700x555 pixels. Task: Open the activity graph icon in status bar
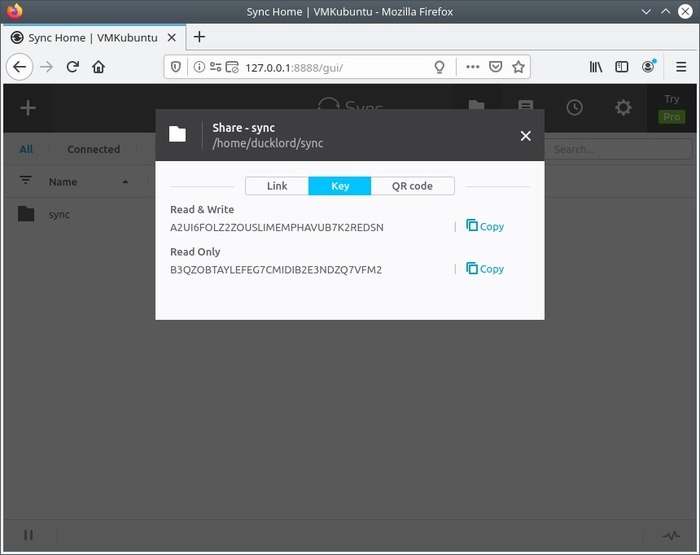click(671, 535)
